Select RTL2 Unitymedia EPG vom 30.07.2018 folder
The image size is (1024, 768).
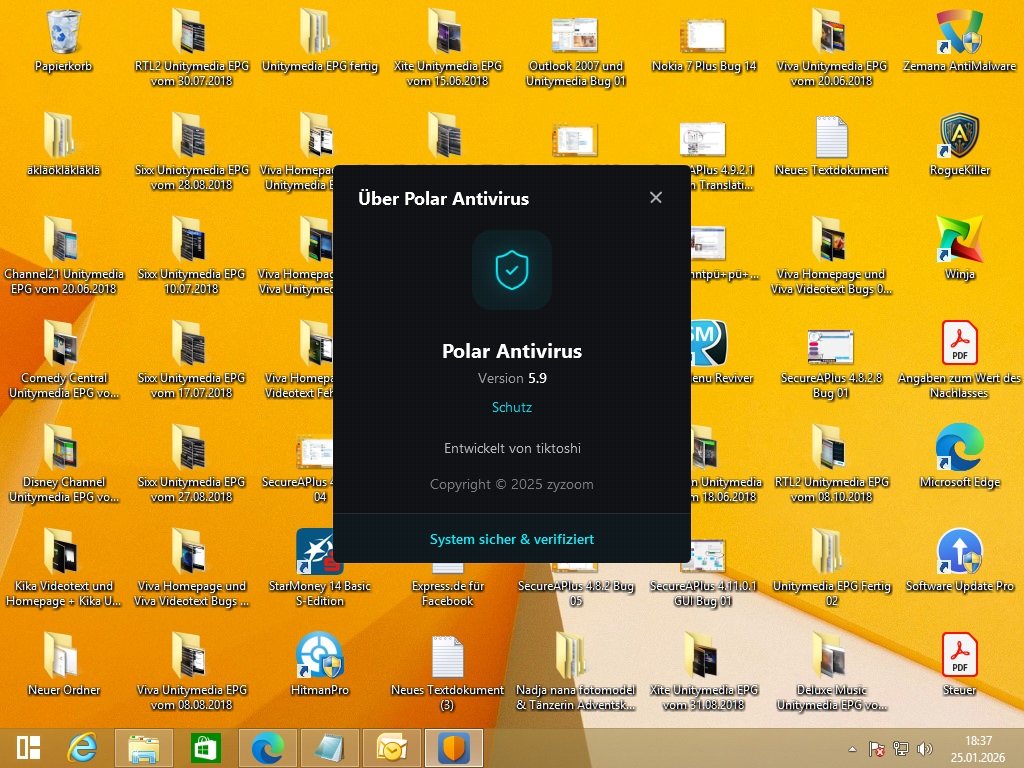191,48
